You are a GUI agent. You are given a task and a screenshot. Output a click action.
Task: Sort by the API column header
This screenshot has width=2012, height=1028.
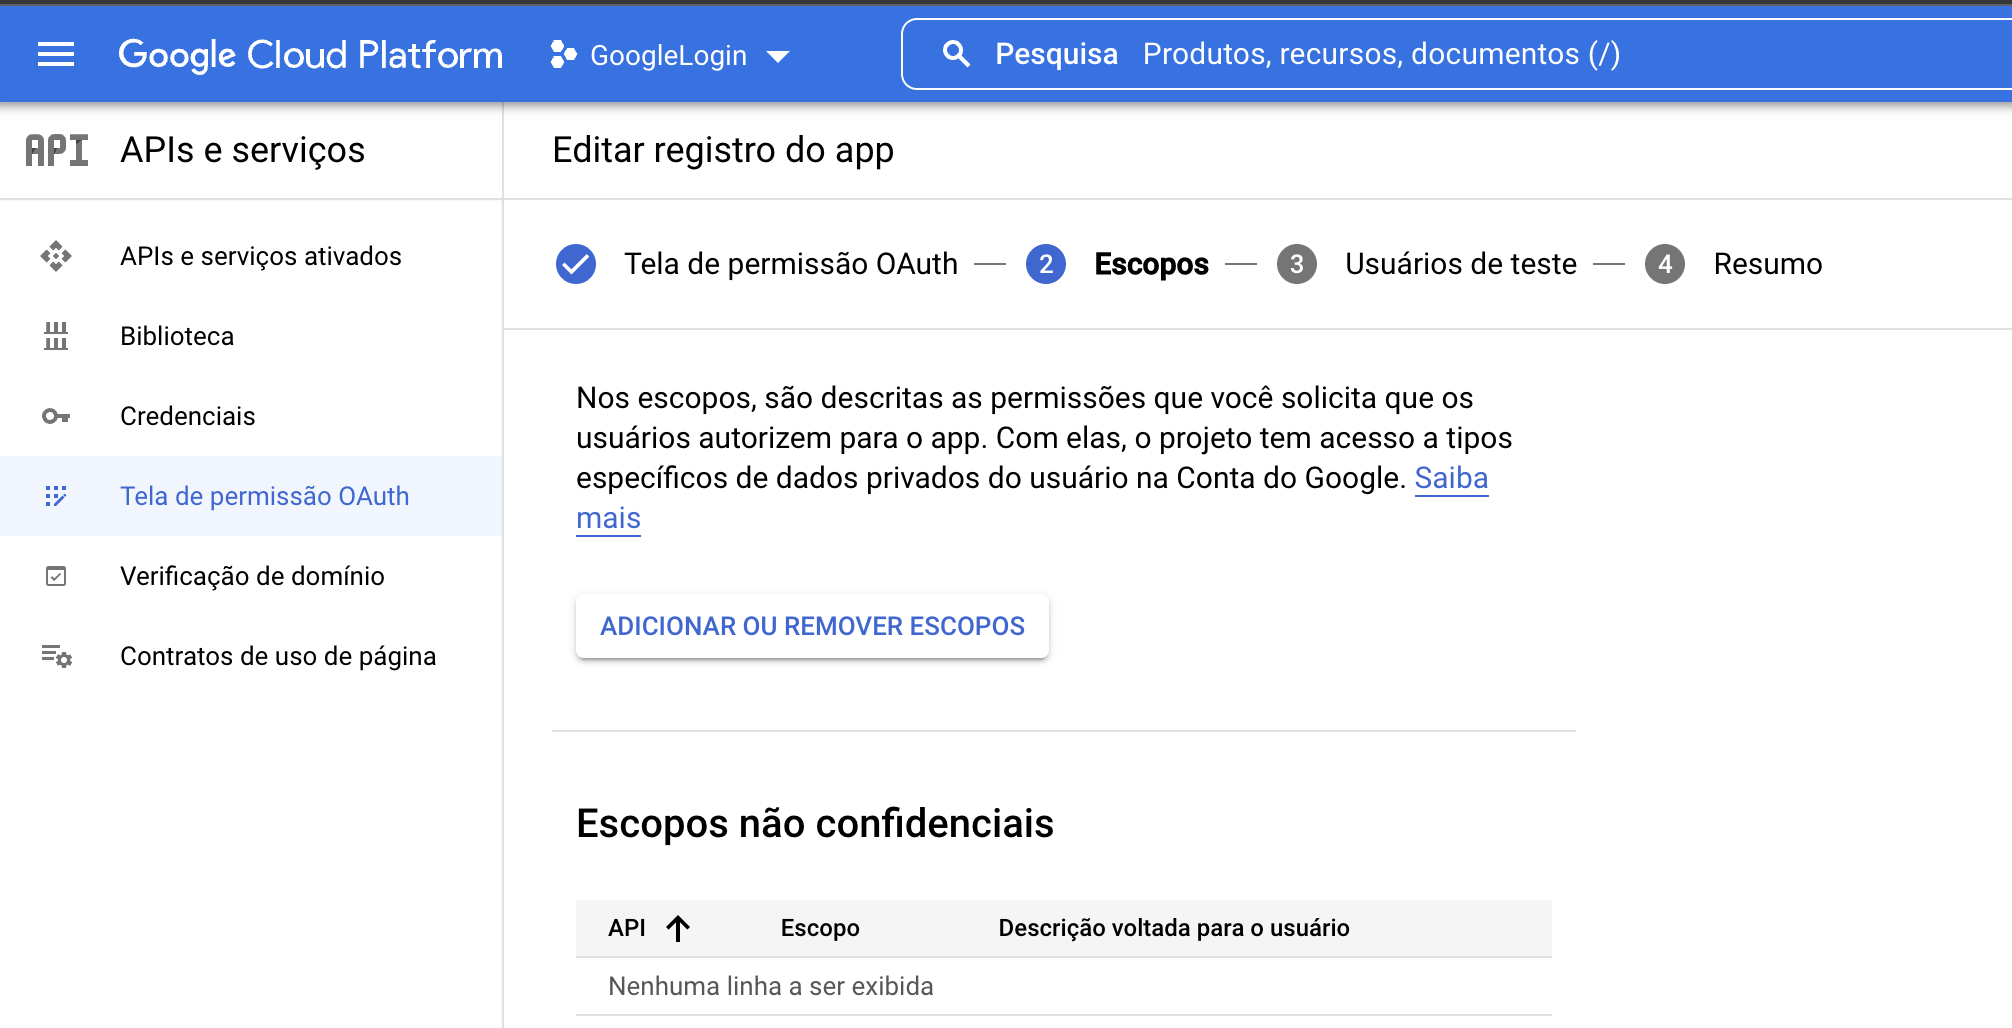627,928
